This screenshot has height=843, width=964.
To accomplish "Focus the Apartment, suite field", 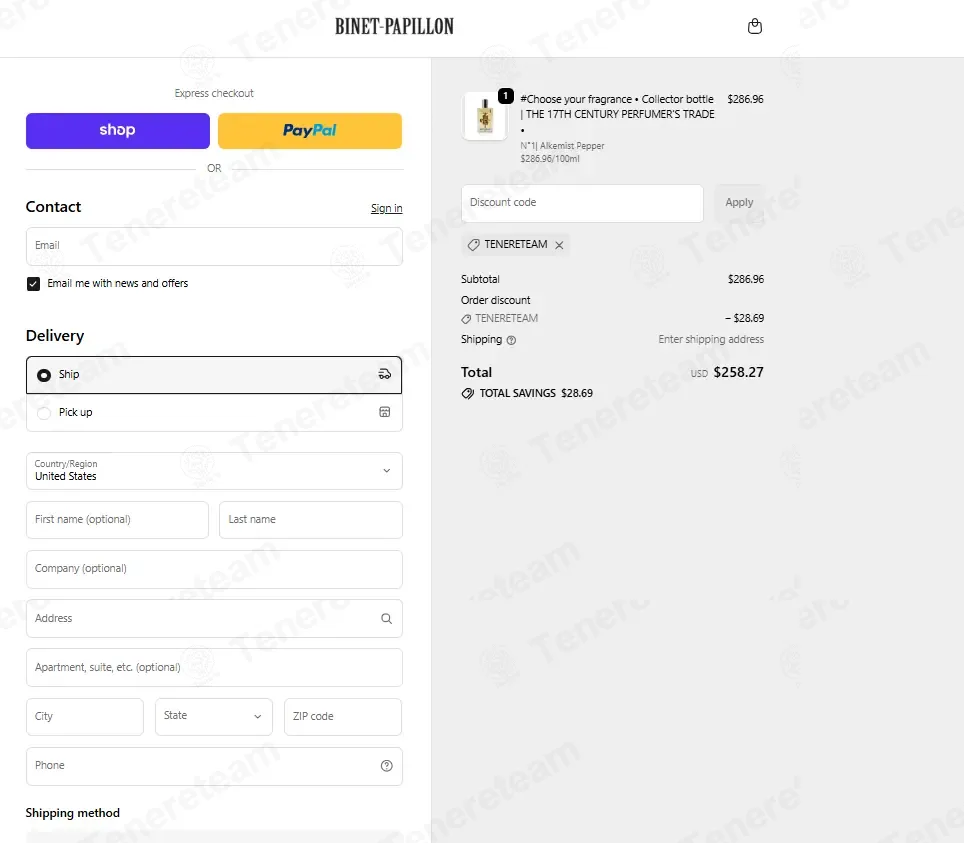I will [214, 668].
